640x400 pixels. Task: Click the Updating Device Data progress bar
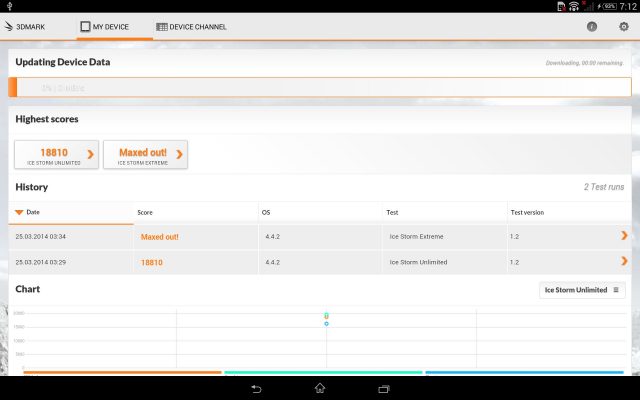(320, 87)
